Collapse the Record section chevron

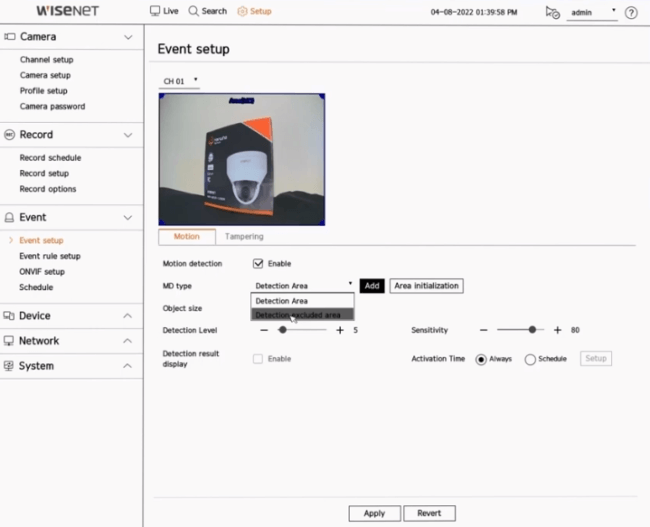[128, 135]
